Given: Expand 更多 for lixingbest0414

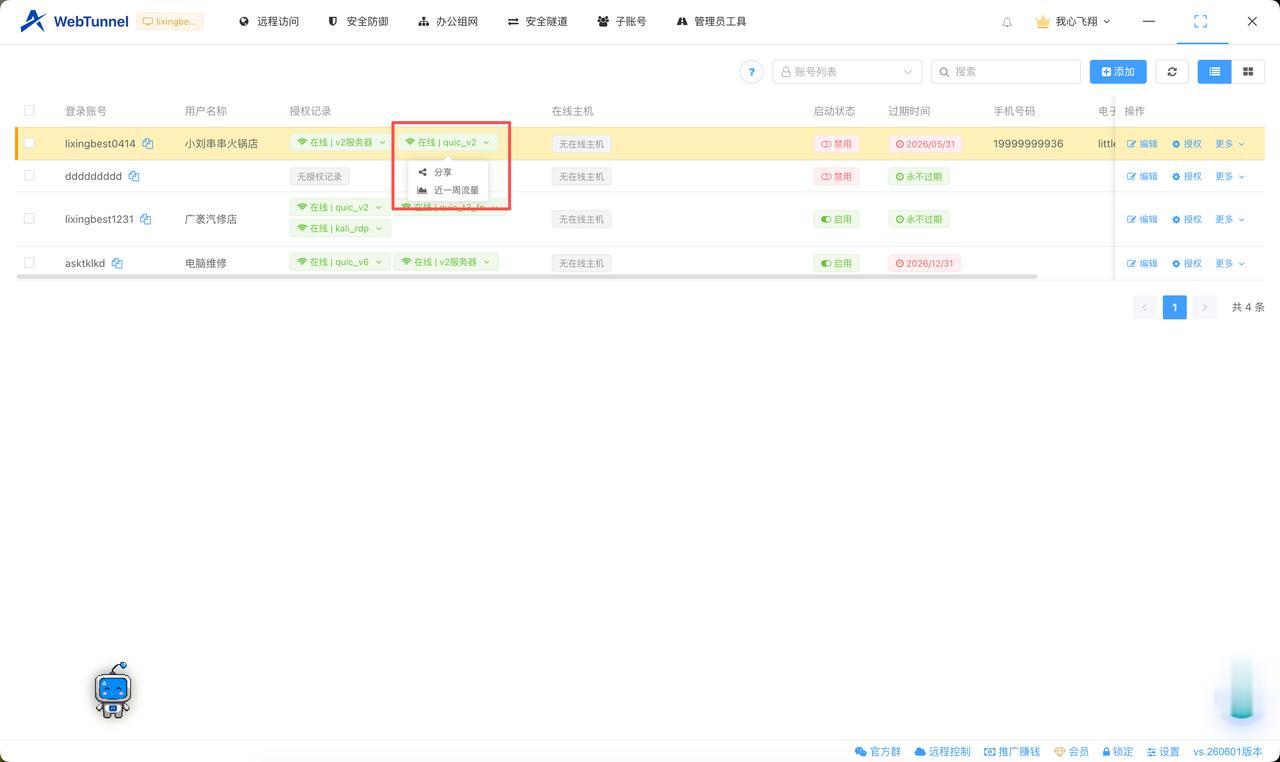Looking at the screenshot, I should point(1230,144).
